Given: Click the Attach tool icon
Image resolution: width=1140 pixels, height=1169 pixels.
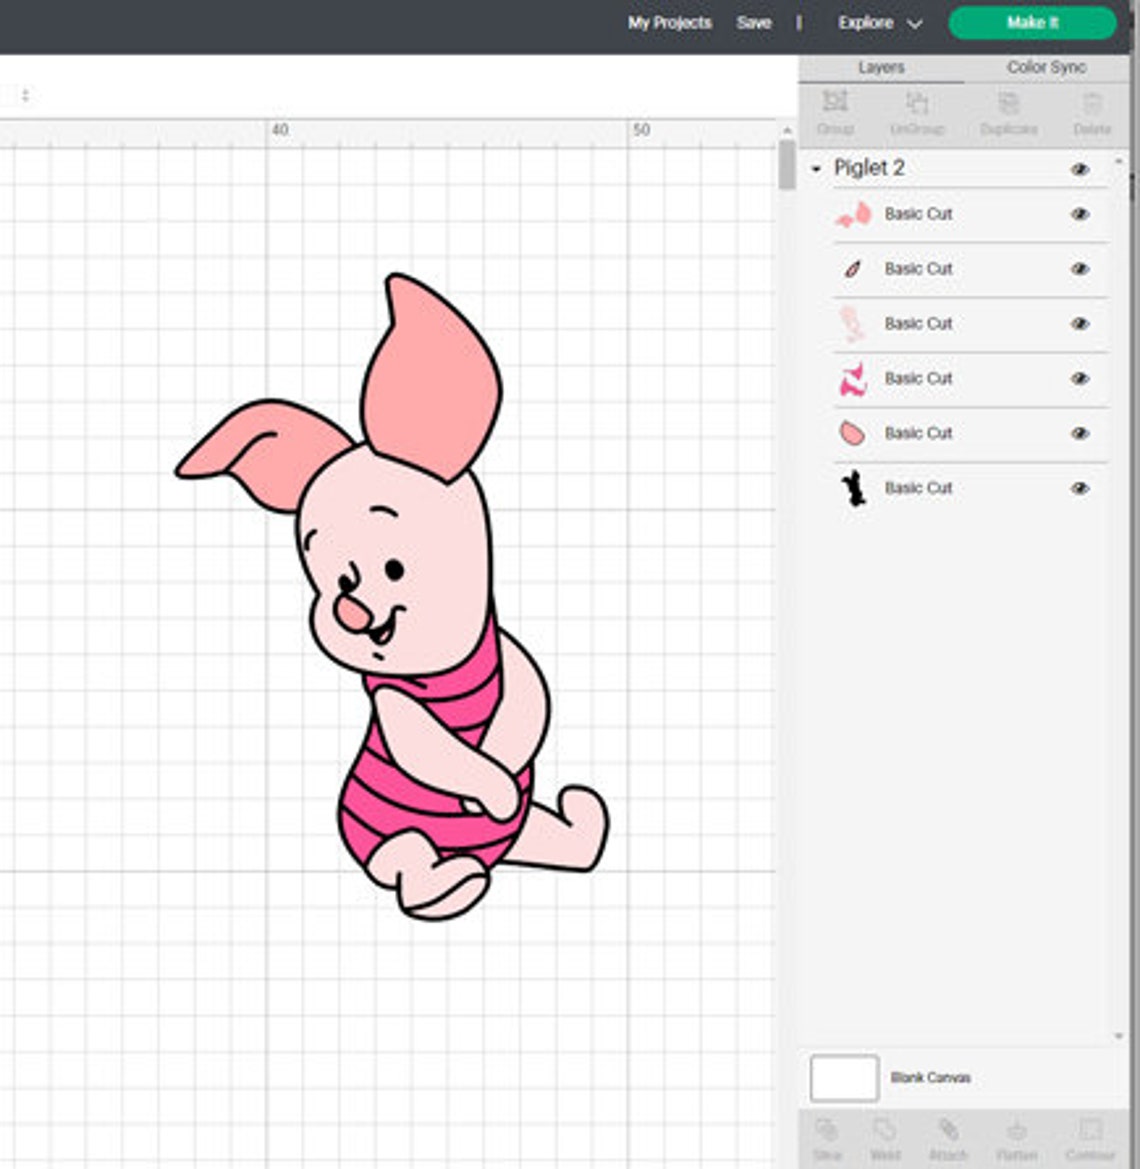Looking at the screenshot, I should tap(948, 1131).
